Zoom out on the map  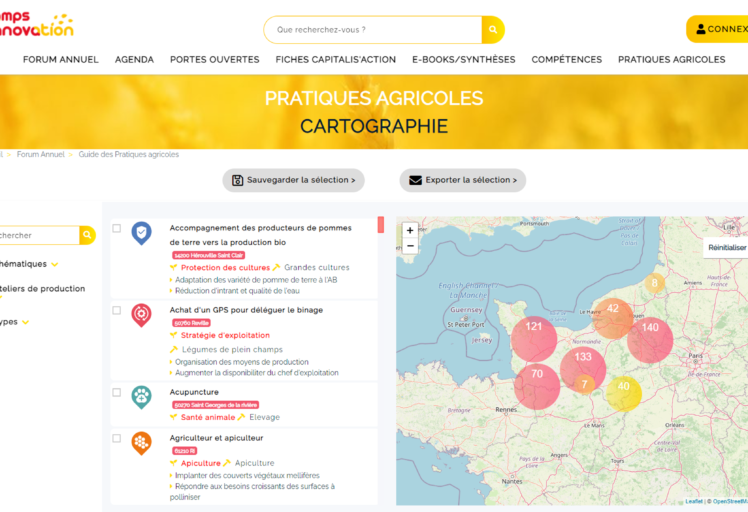pyautogui.click(x=410, y=246)
